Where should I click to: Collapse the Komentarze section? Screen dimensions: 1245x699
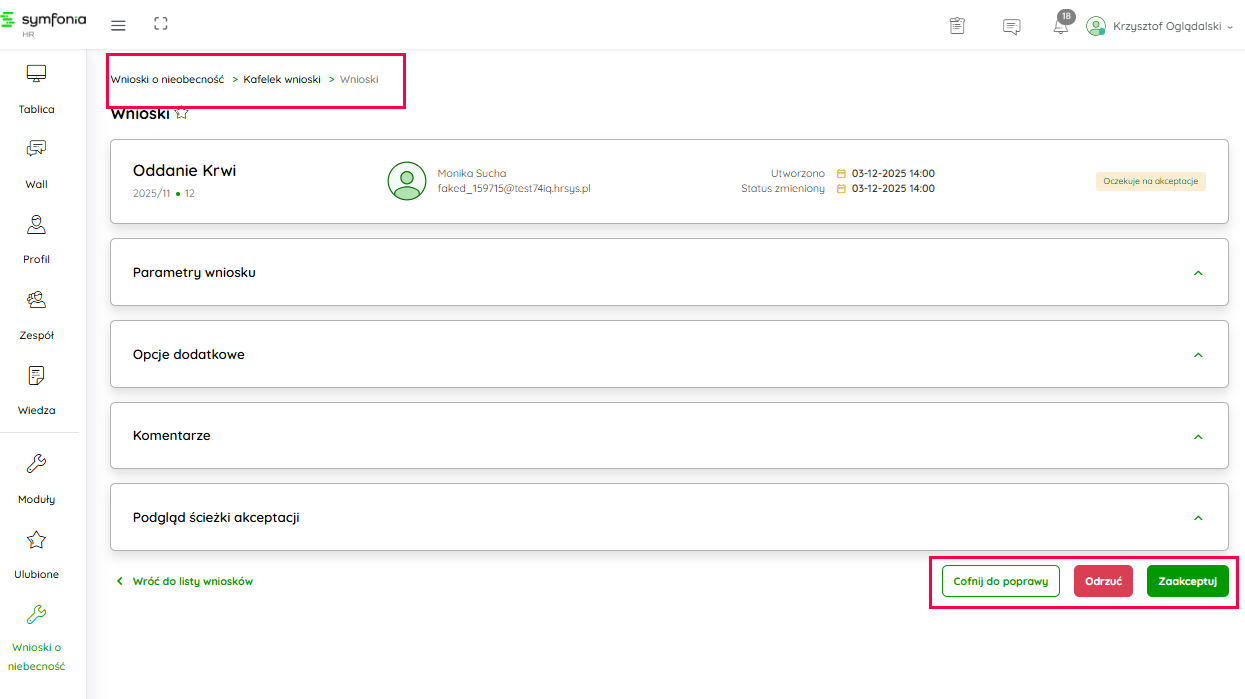[1198, 437]
